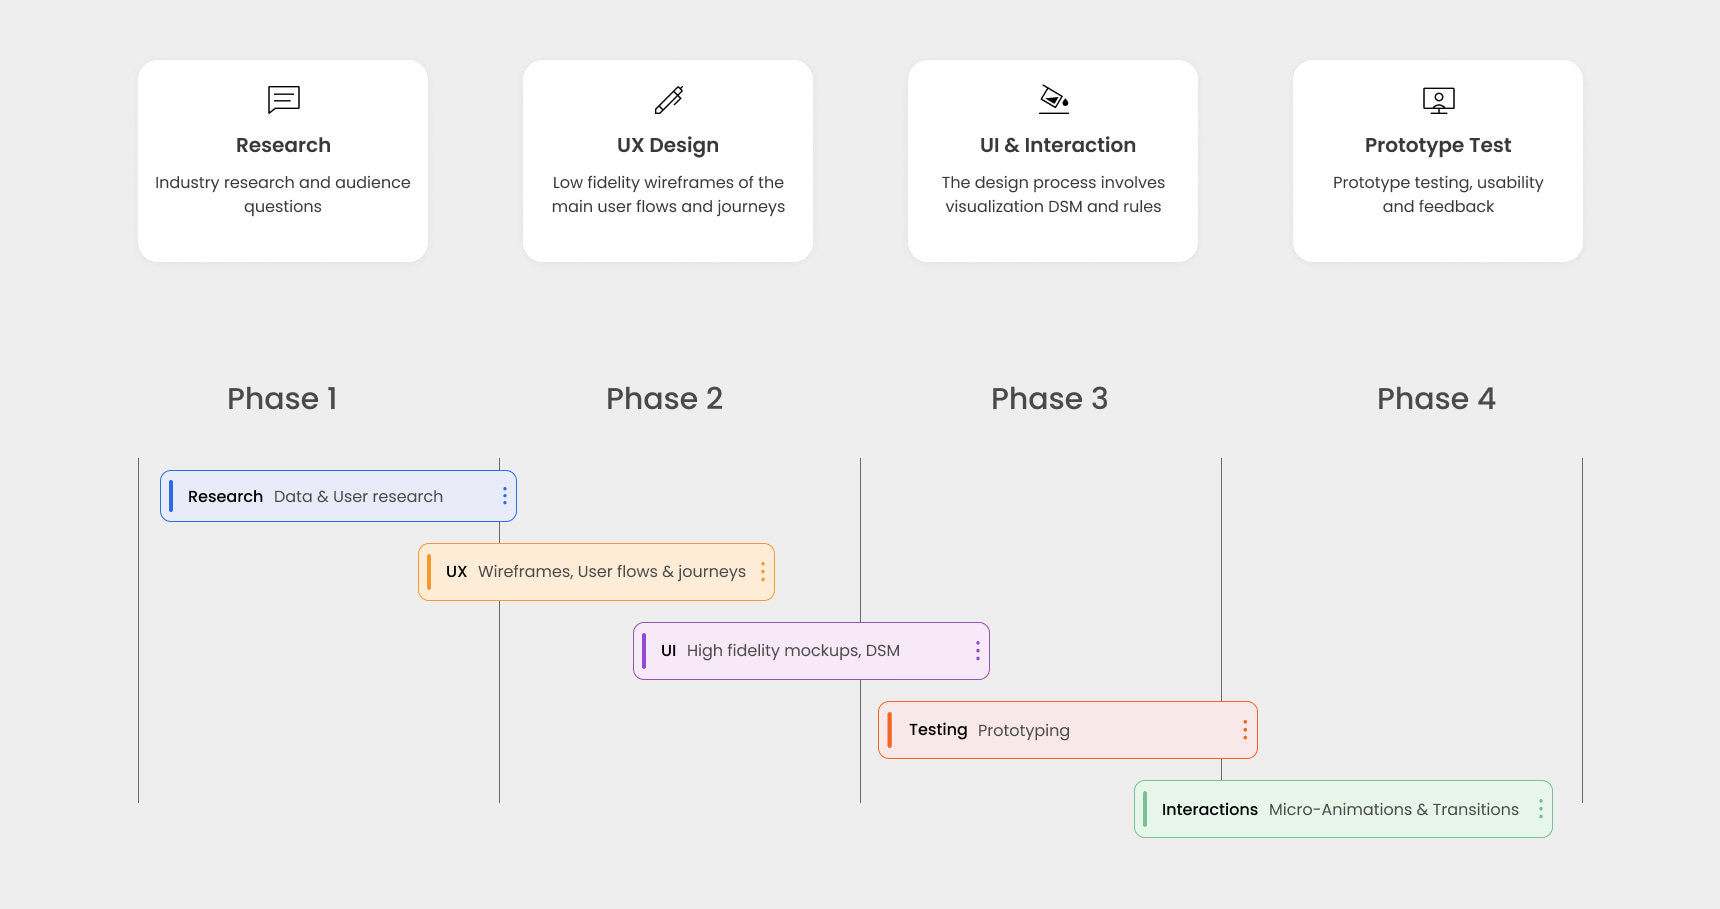Click the UX Design pencil icon
This screenshot has width=1720, height=909.
(x=668, y=99)
